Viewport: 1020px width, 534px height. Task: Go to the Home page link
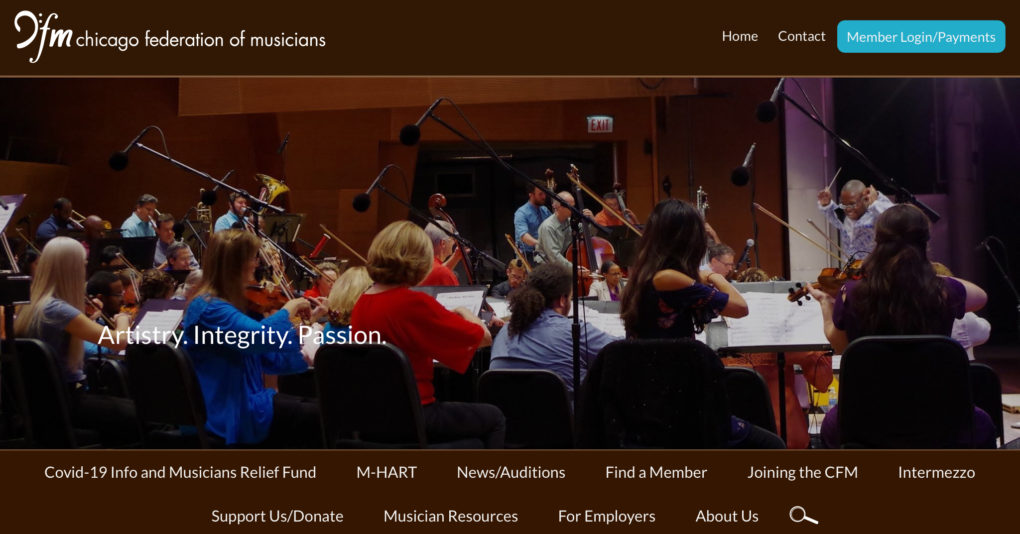[x=740, y=36]
